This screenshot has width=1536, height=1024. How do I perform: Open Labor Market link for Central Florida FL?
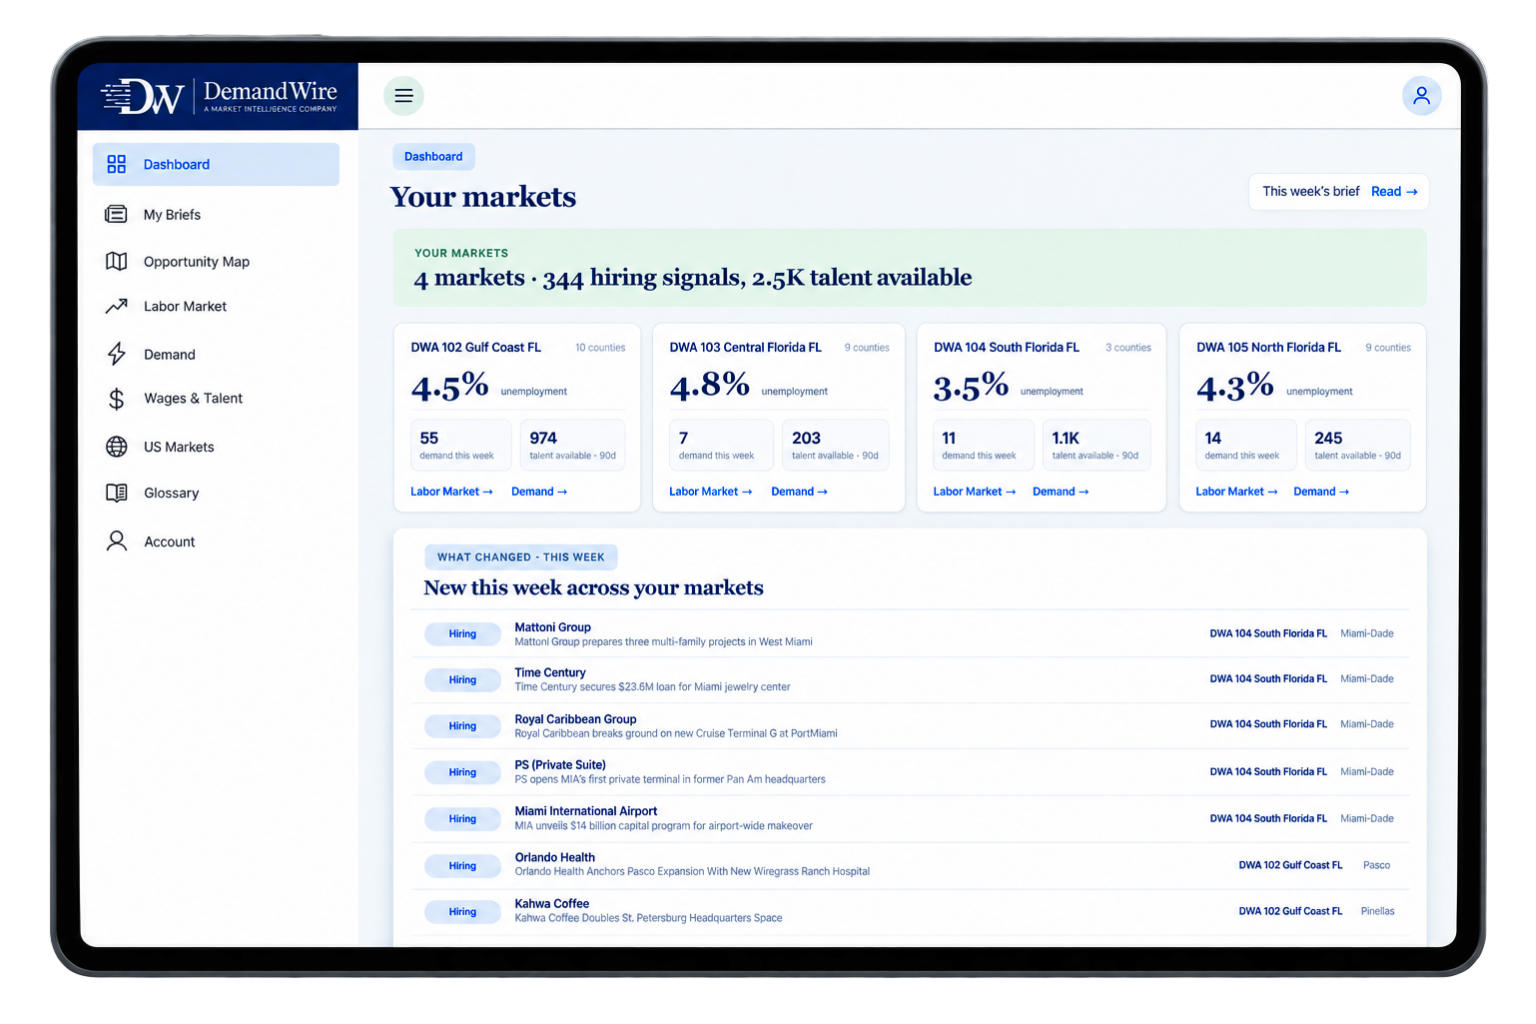(x=710, y=491)
